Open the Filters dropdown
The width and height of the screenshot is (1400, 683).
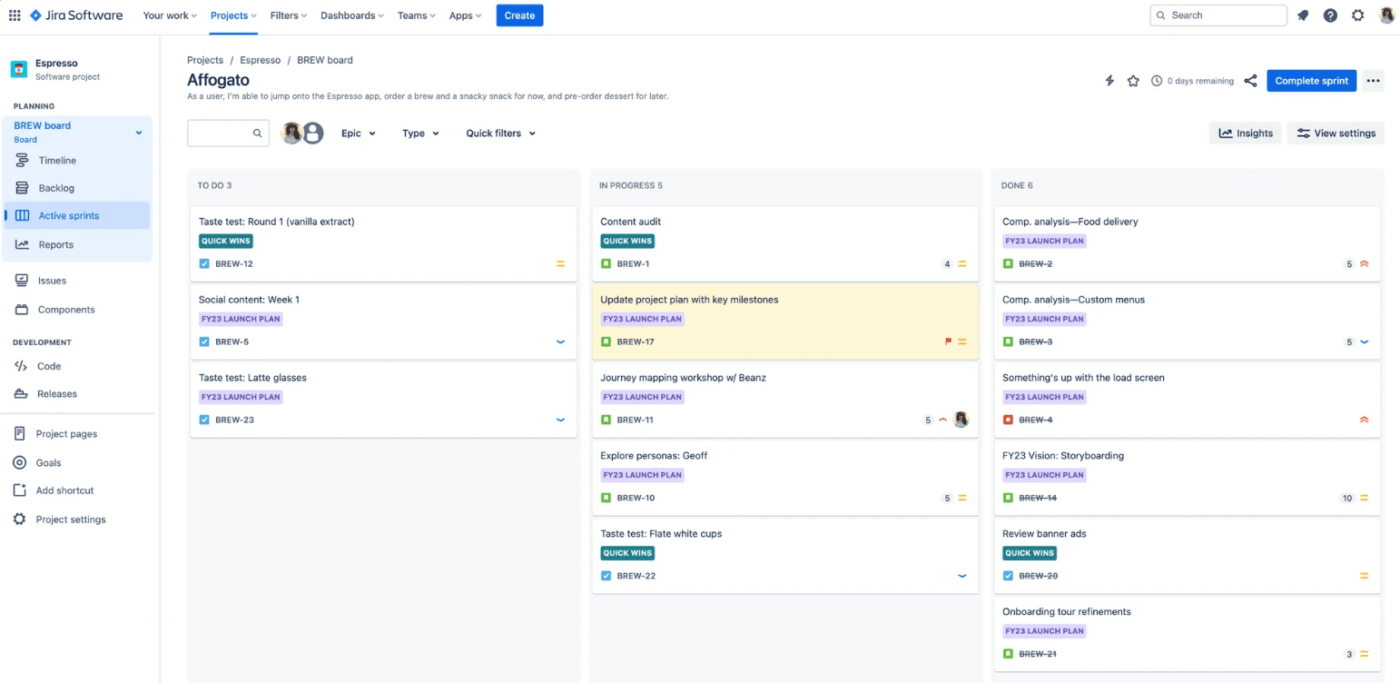[288, 15]
